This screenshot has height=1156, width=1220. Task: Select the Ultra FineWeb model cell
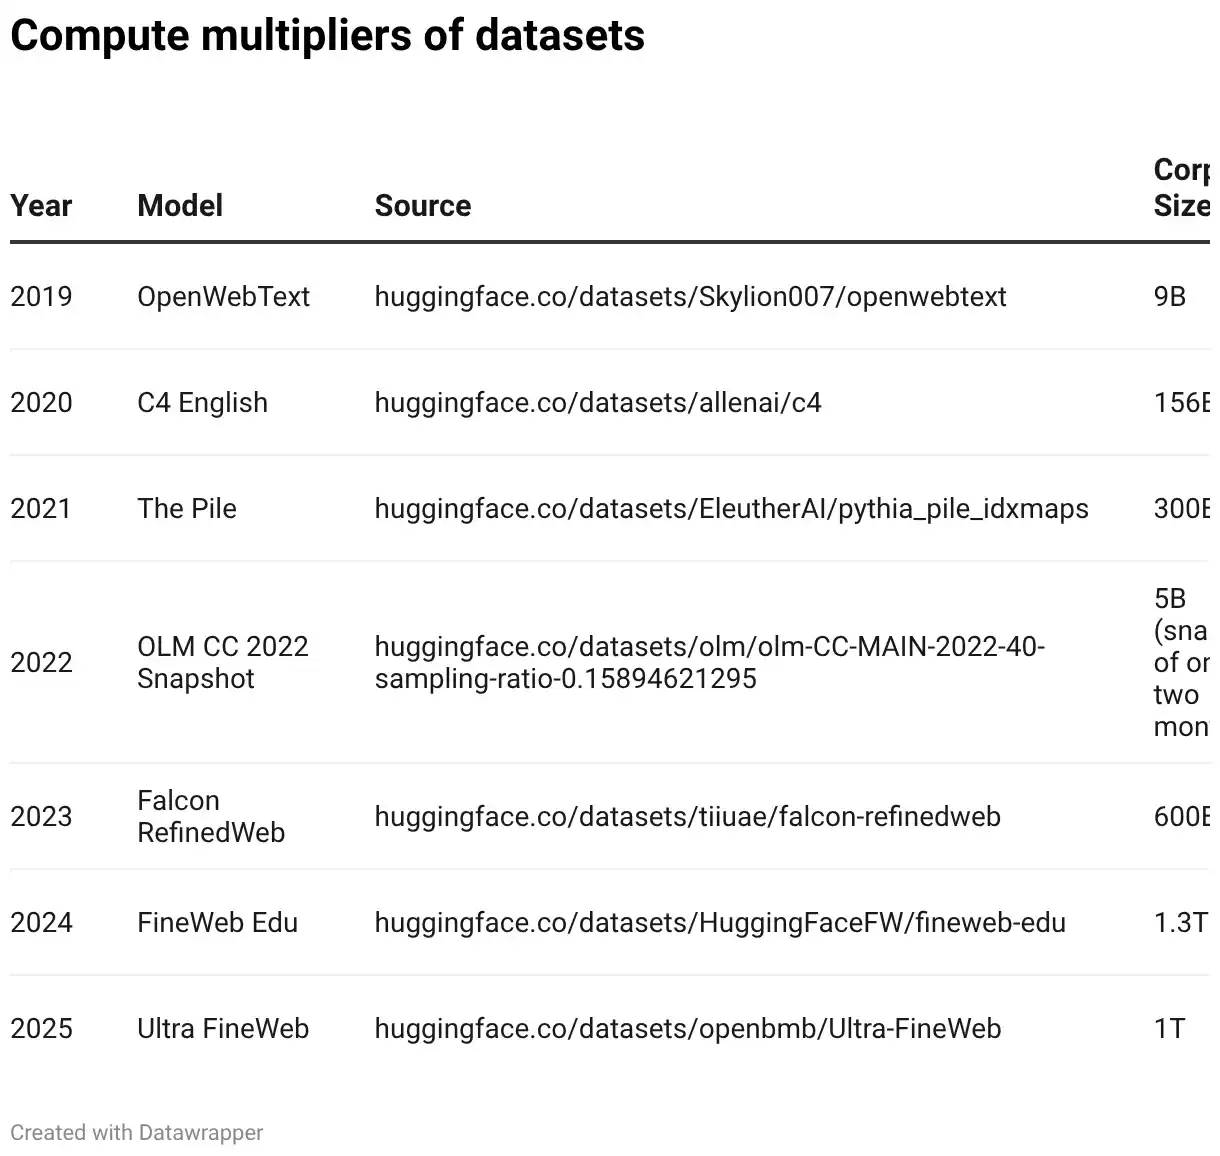click(x=223, y=1029)
